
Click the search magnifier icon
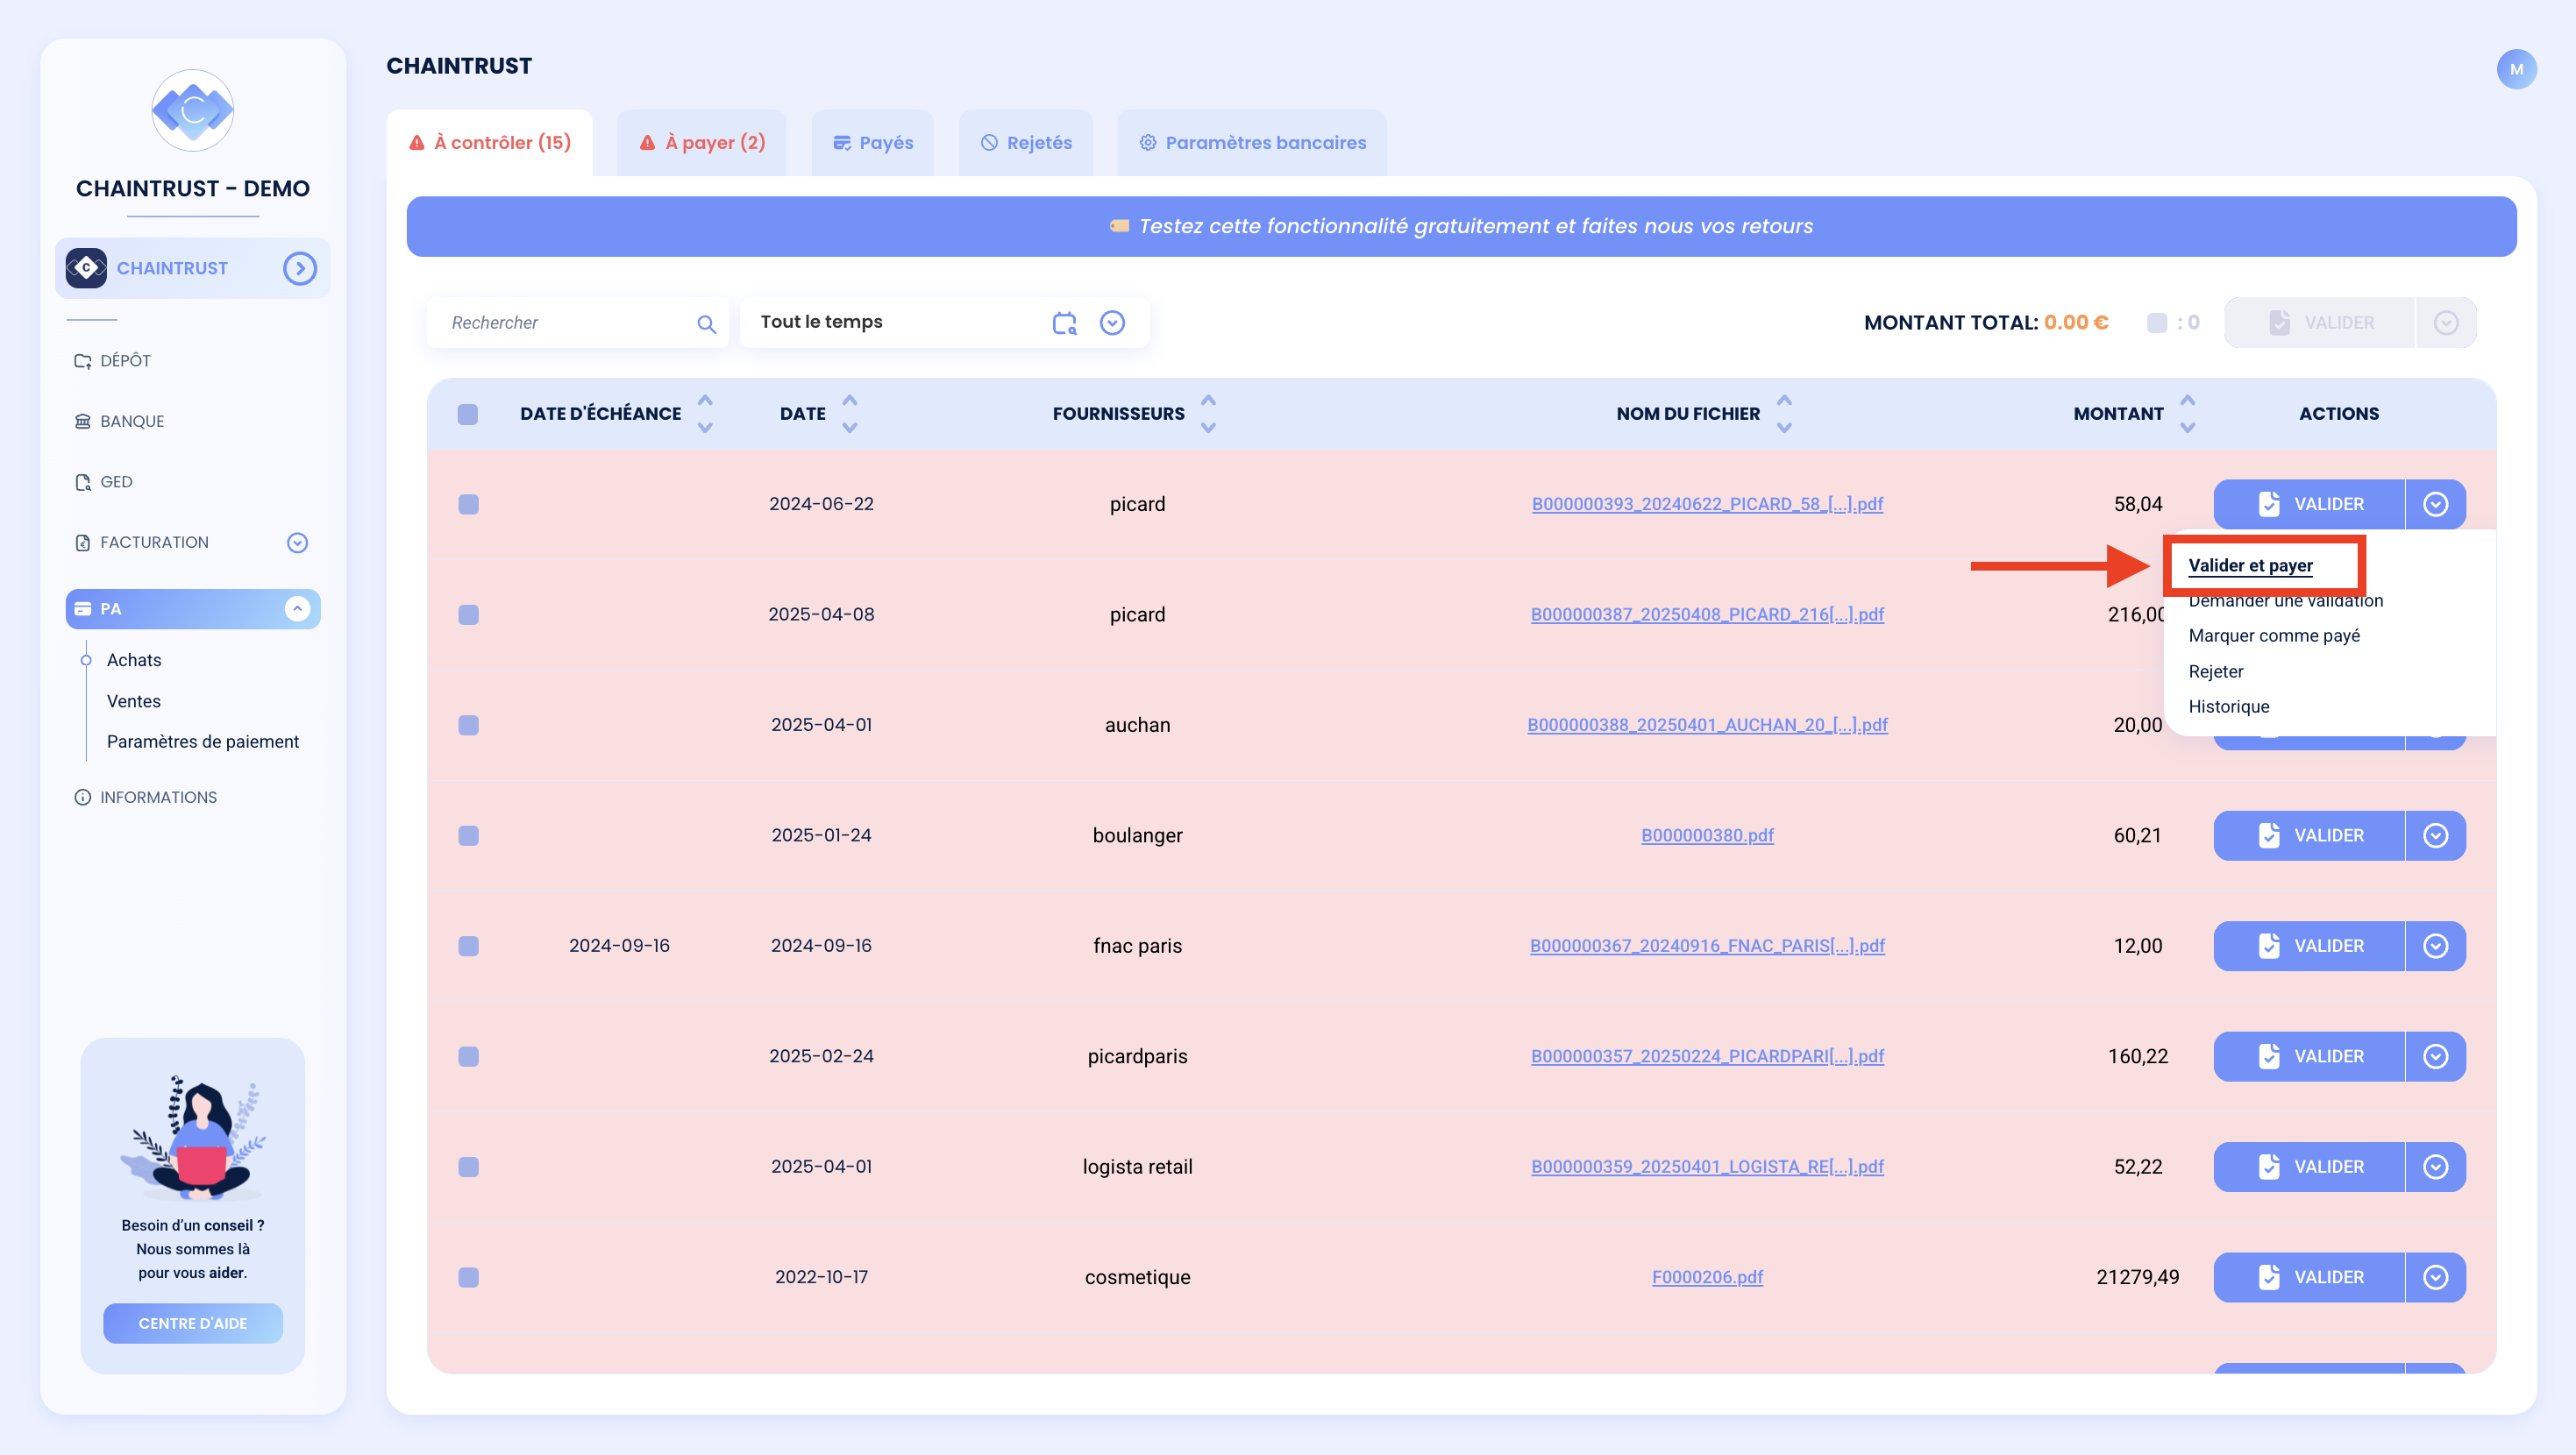pyautogui.click(x=706, y=323)
